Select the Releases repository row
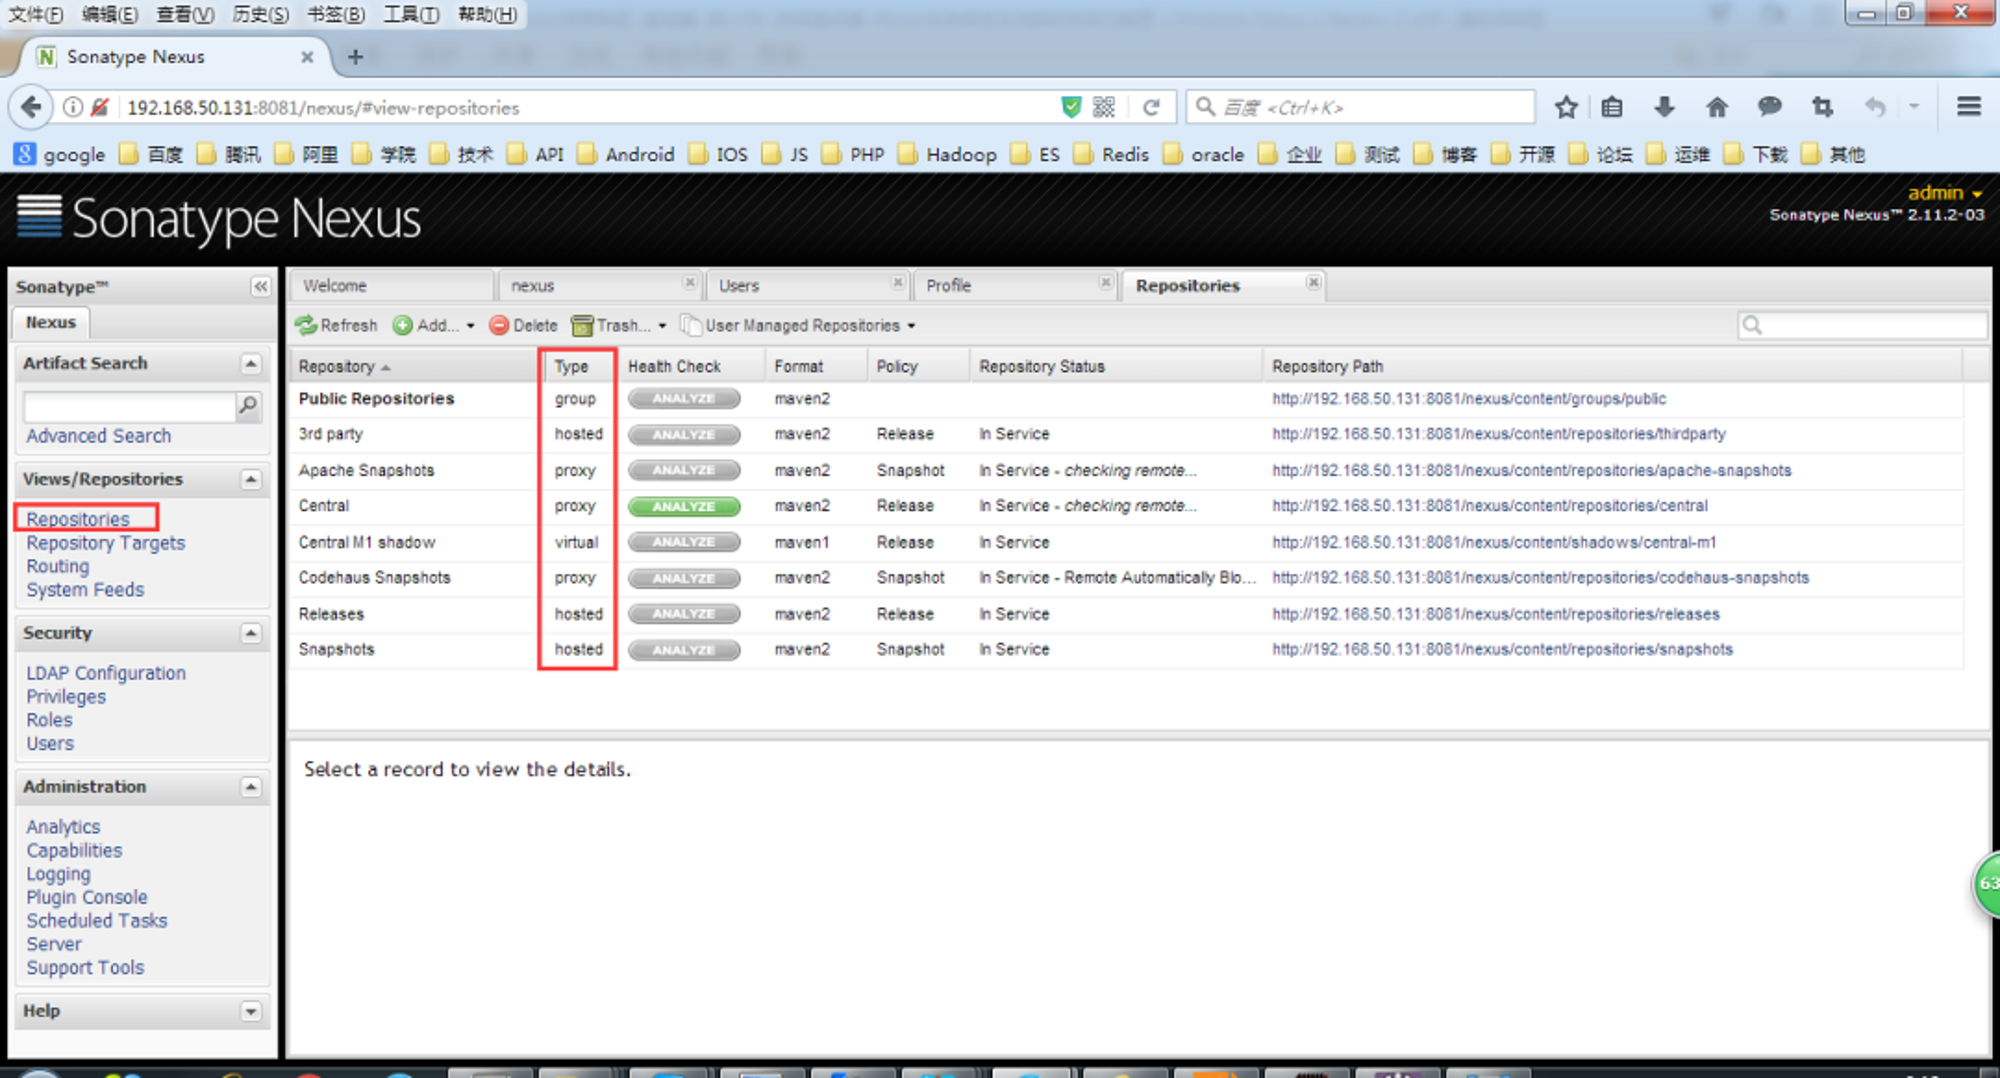 click(x=1126, y=614)
